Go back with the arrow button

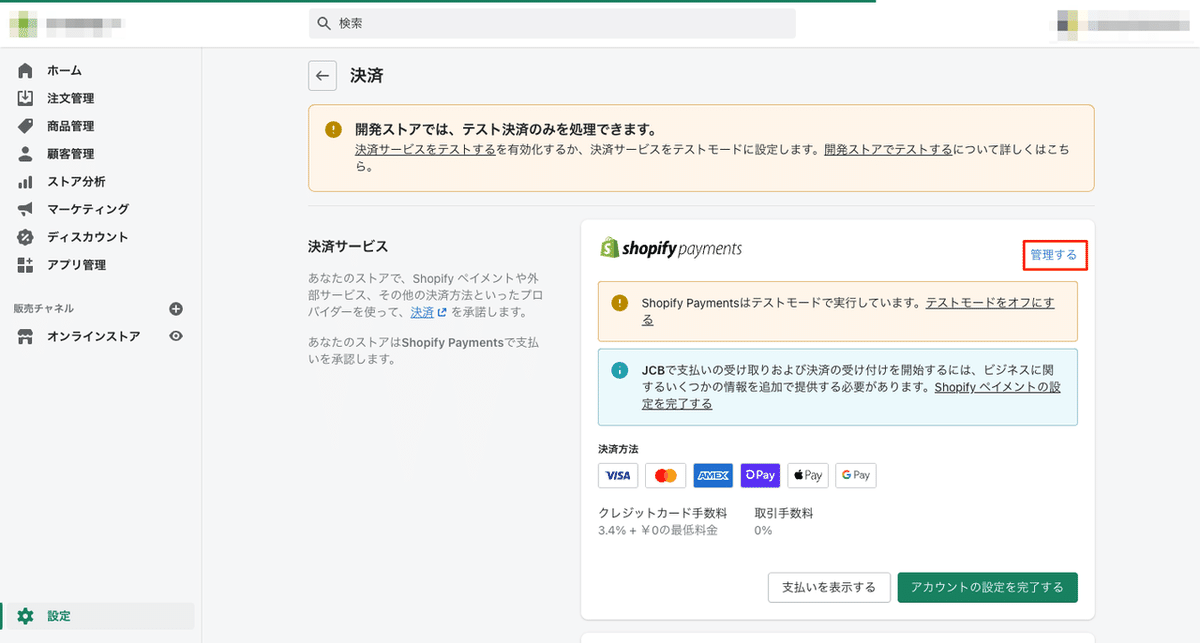(x=322, y=75)
